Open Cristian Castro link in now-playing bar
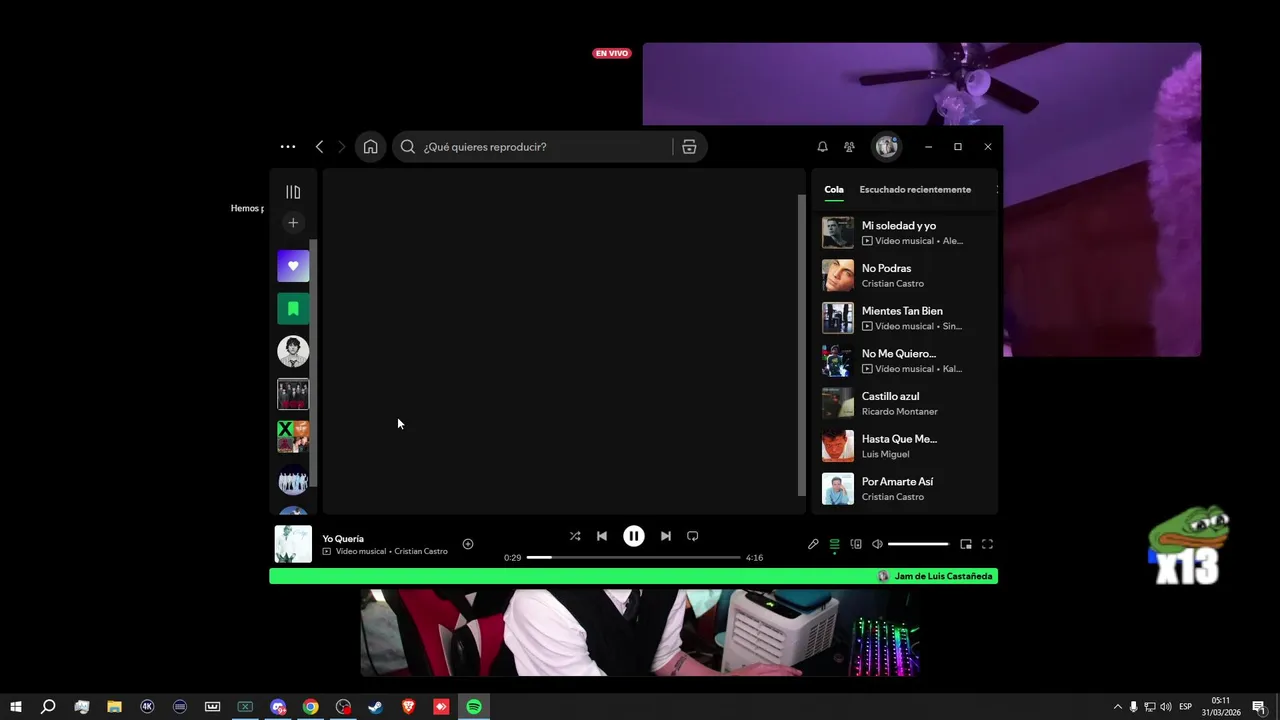 point(421,551)
